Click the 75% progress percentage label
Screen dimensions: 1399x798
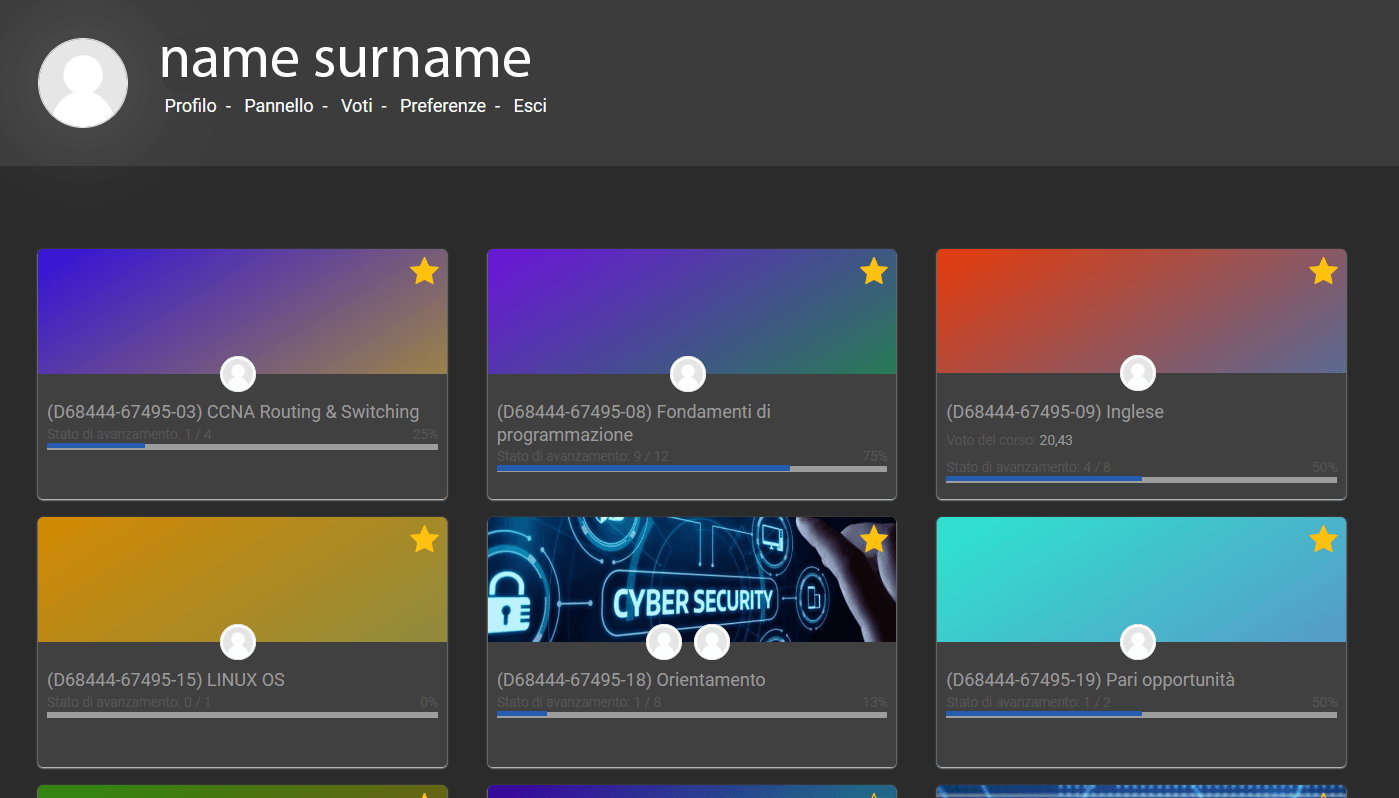pos(875,457)
